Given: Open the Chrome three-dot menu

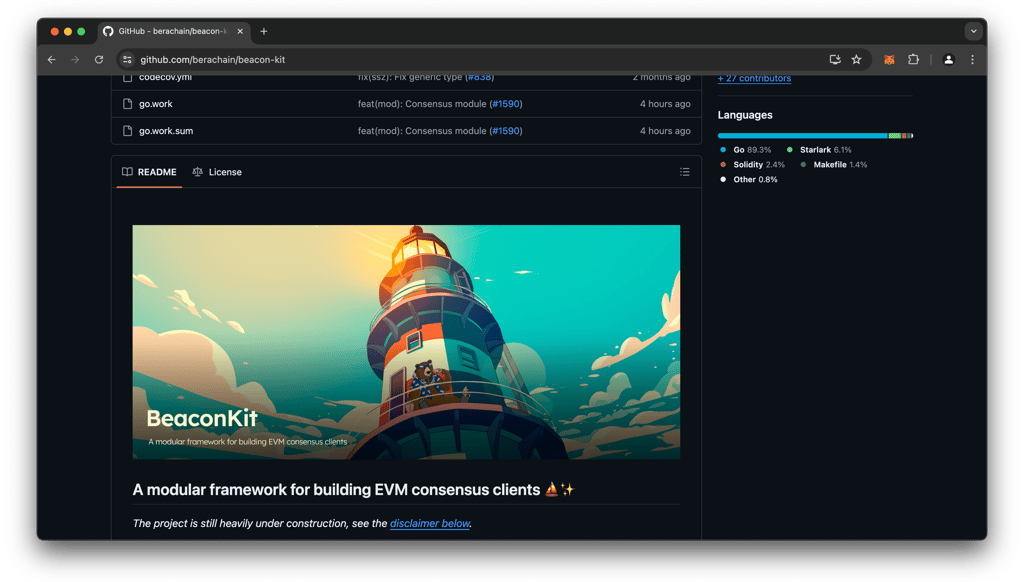Looking at the screenshot, I should [972, 59].
